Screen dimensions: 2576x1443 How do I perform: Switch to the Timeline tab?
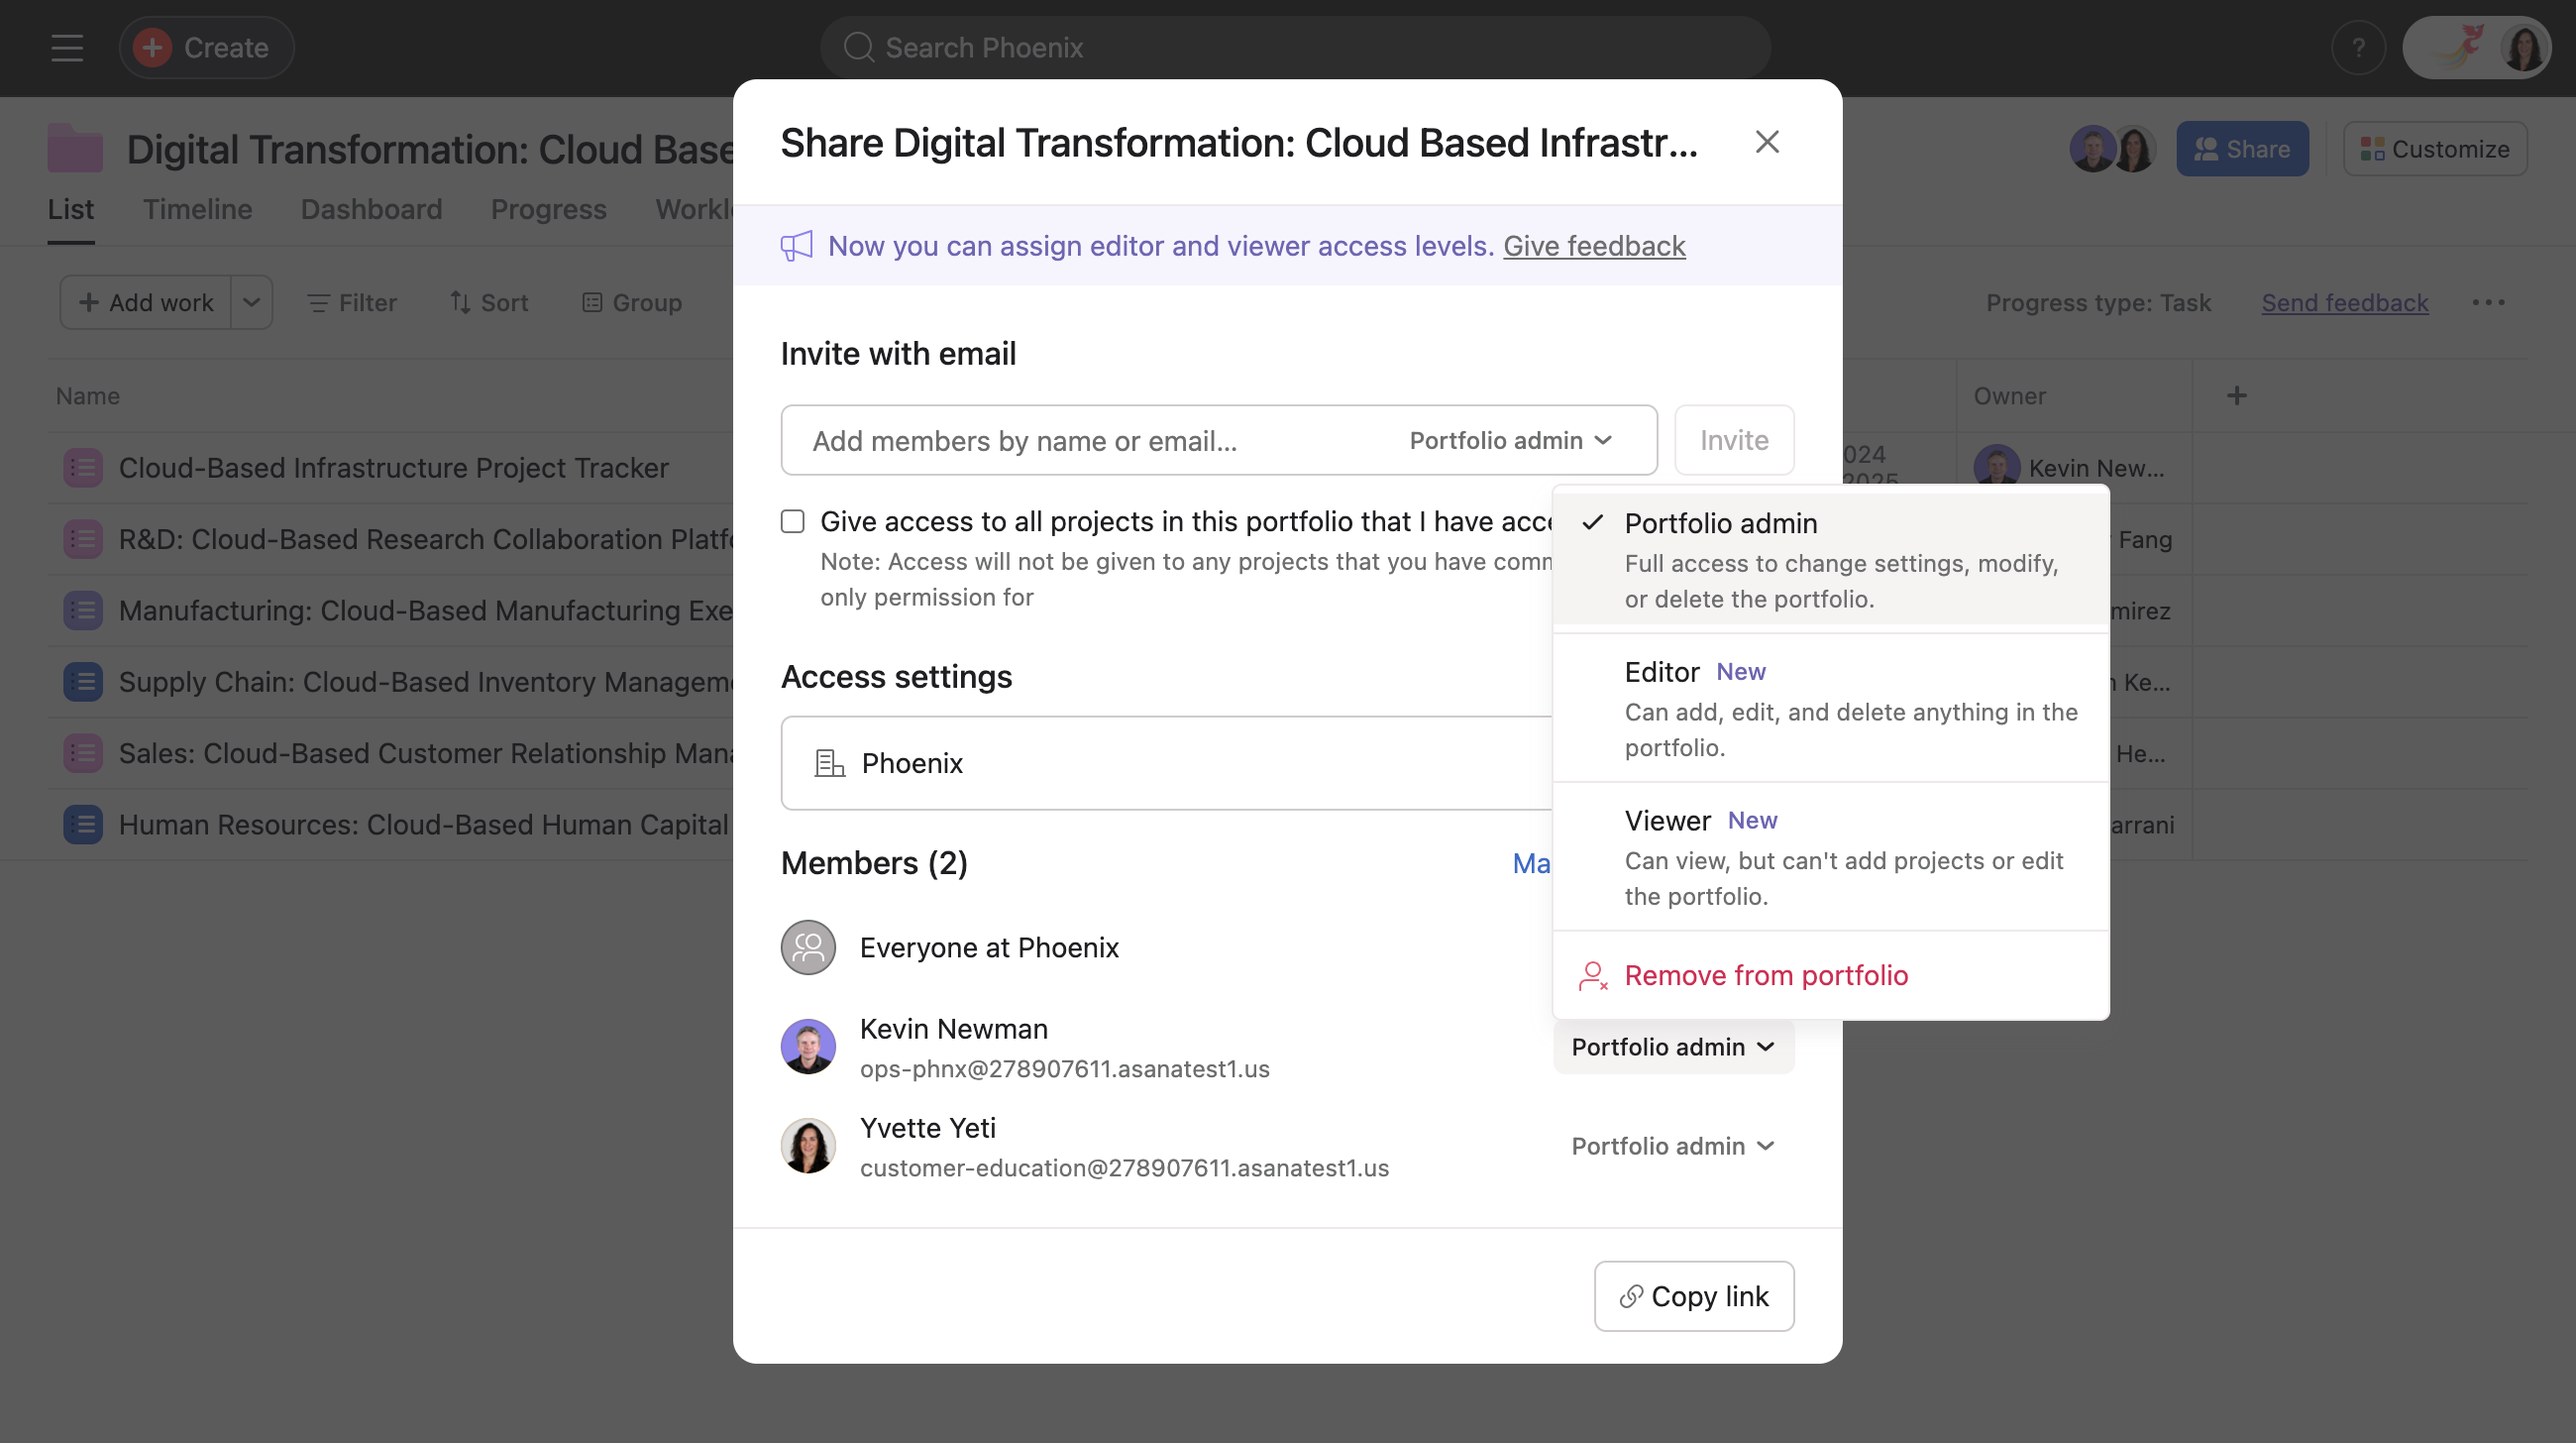point(197,209)
